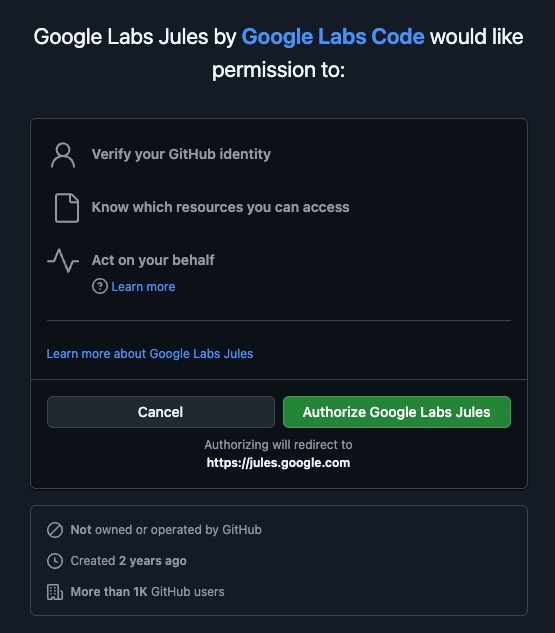Image resolution: width=555 pixels, height=633 pixels.
Task: Click the clock icon beside Created date
Action: [55, 561]
